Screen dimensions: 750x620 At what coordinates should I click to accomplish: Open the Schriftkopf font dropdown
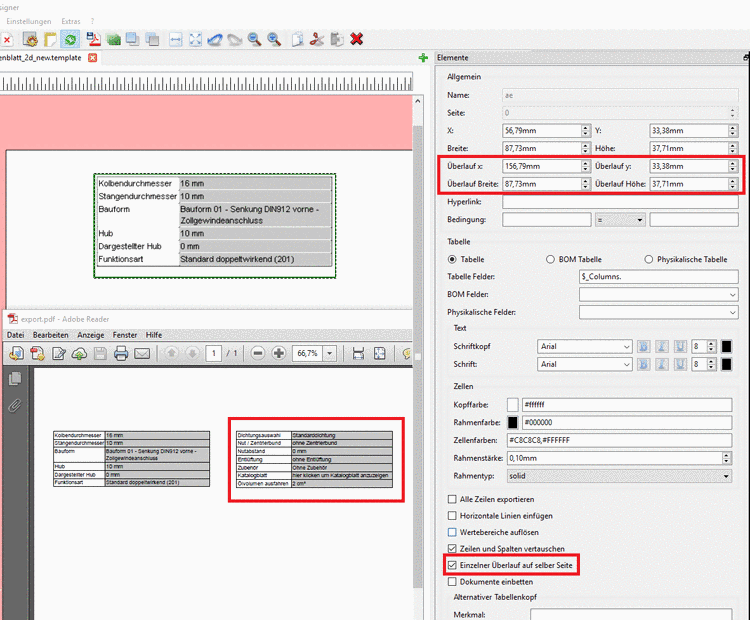[585, 346]
